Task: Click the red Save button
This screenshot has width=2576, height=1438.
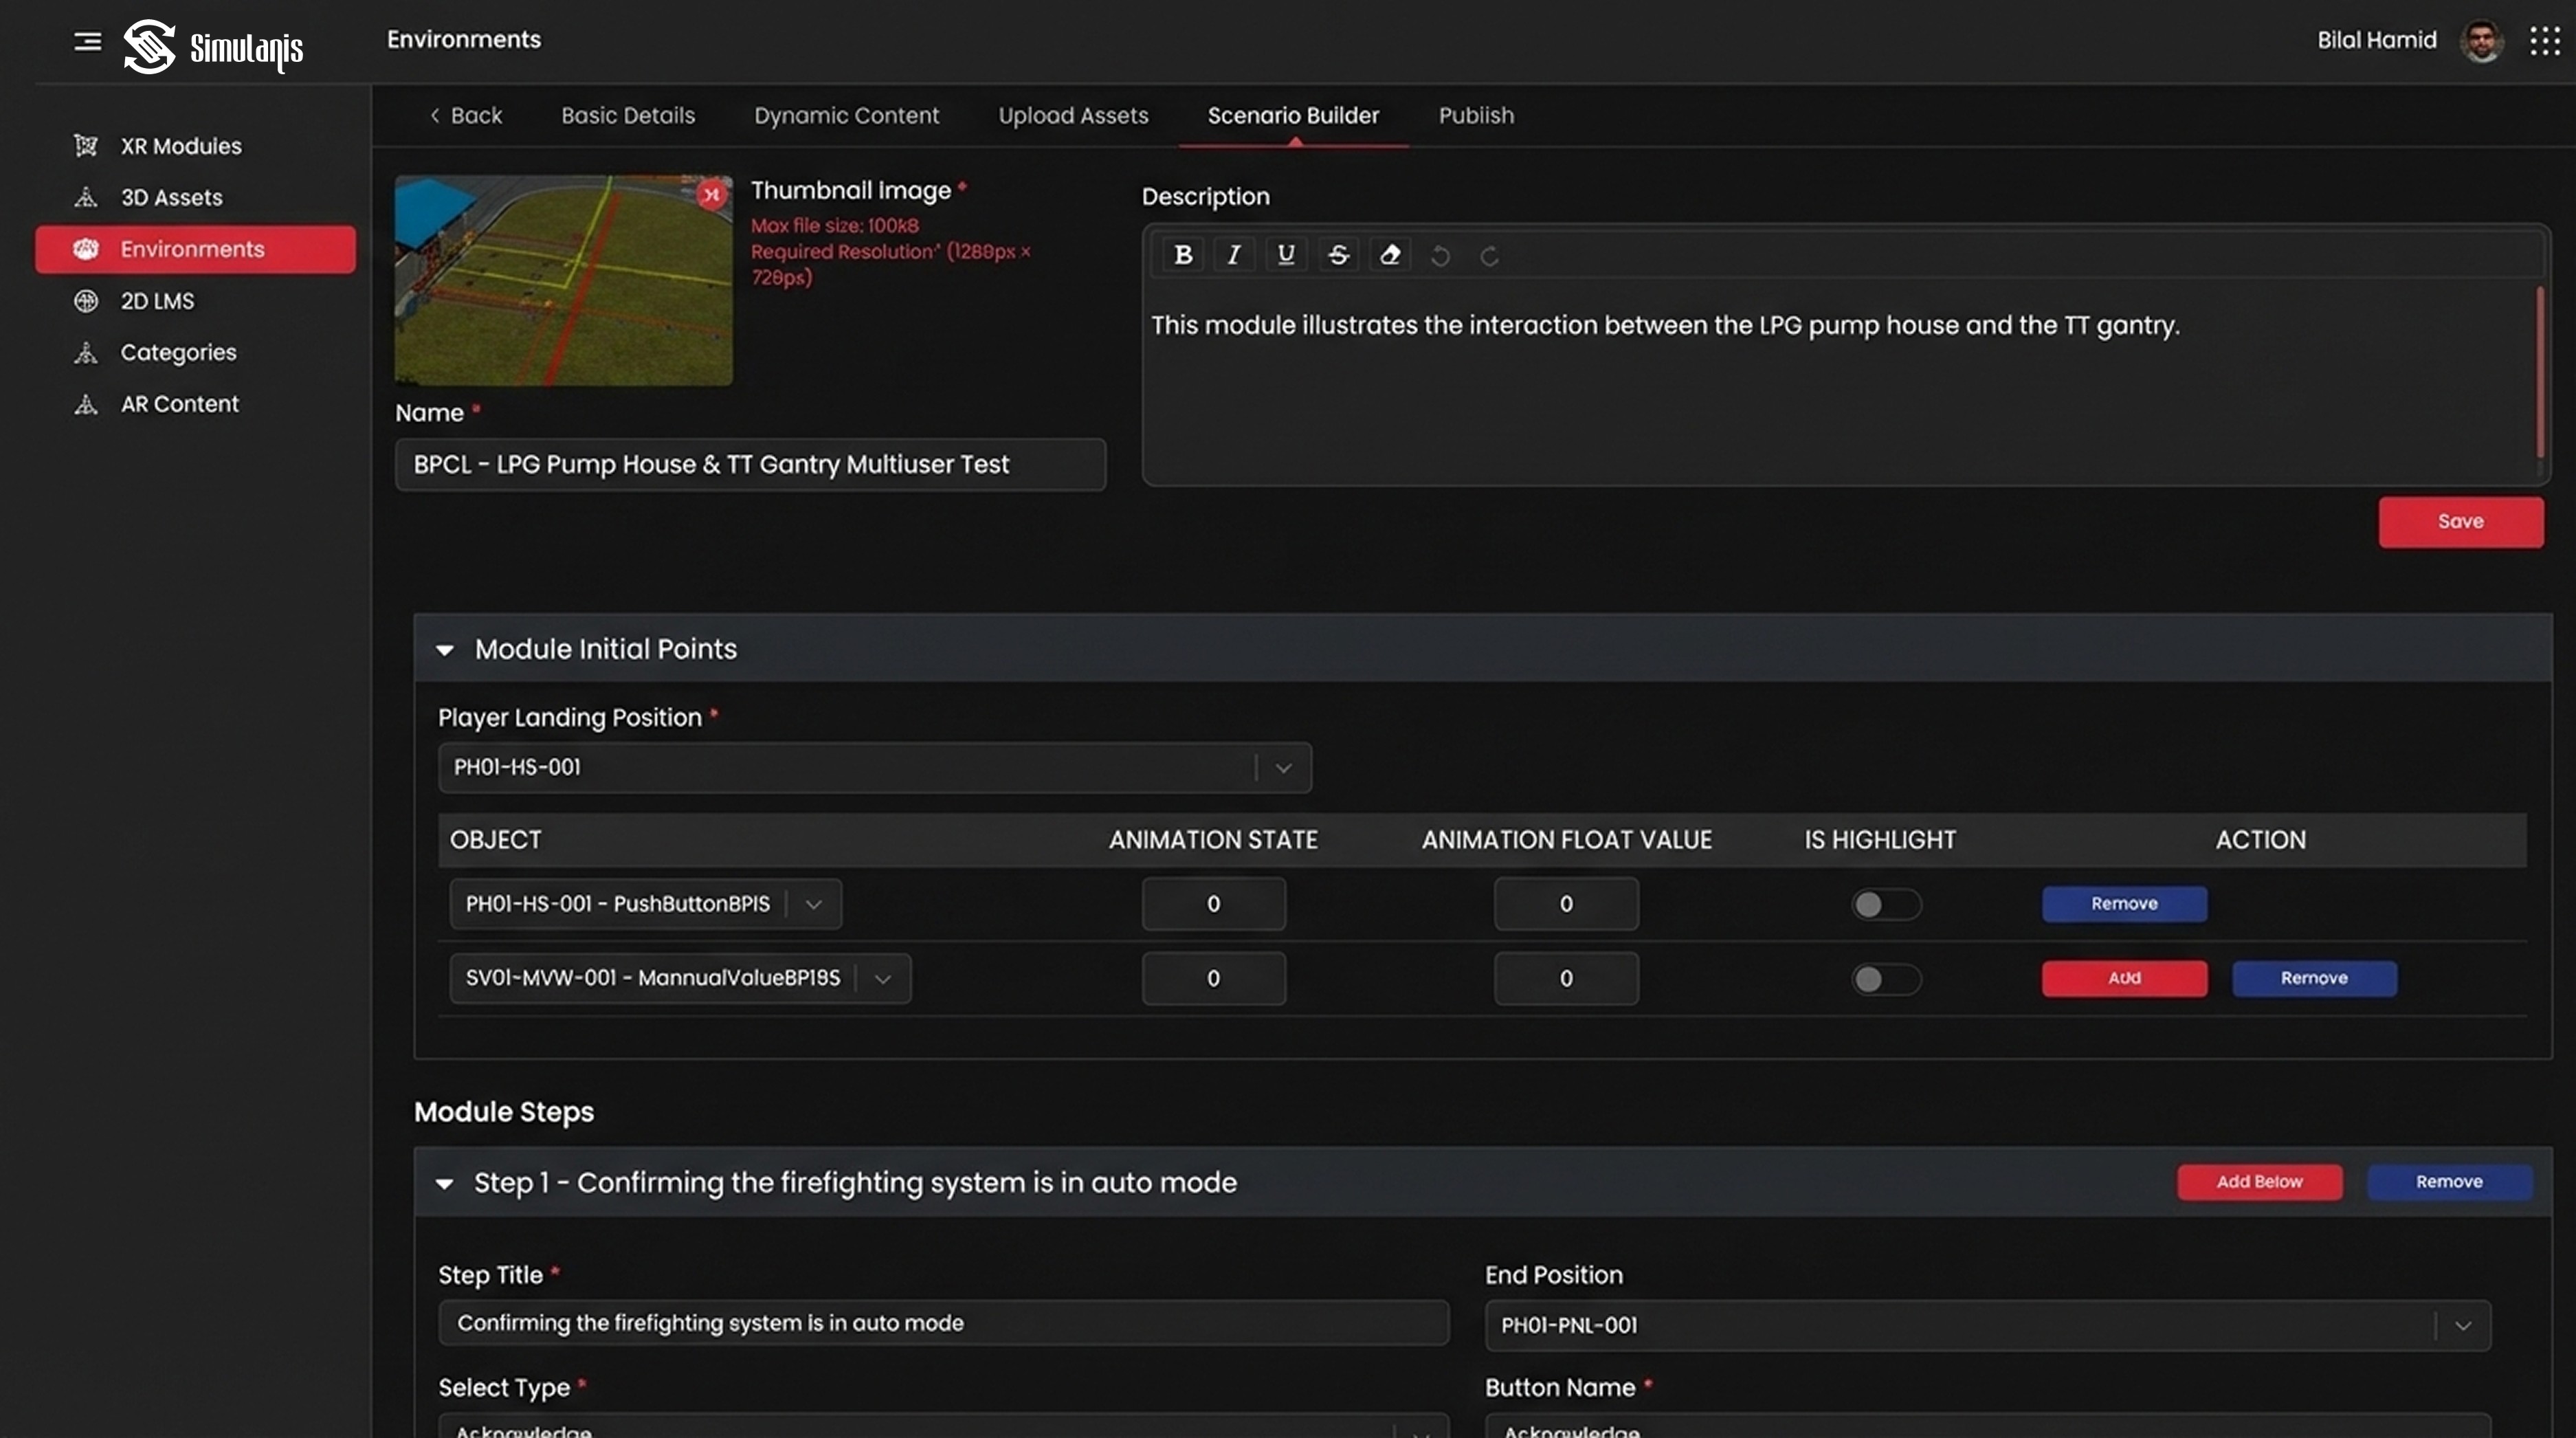Action: pos(2460,522)
